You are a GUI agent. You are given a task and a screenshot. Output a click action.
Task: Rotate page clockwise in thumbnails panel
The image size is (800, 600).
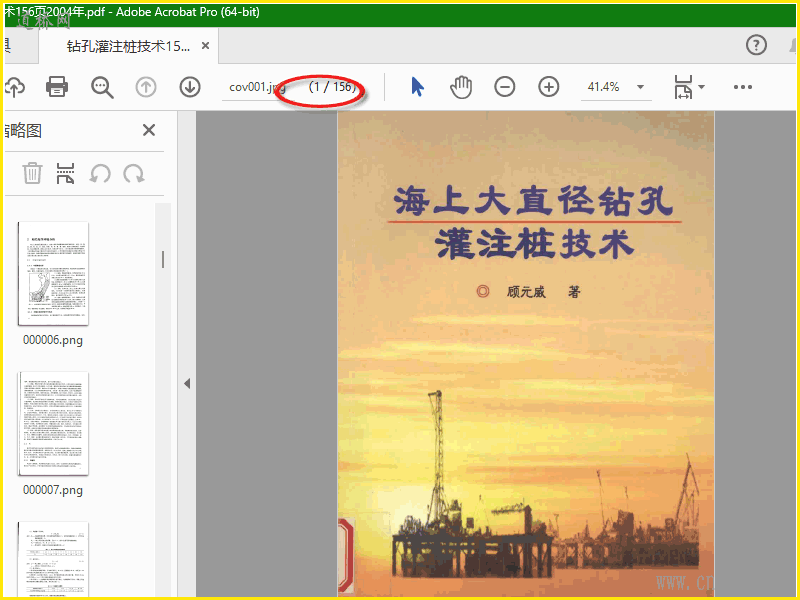133,173
